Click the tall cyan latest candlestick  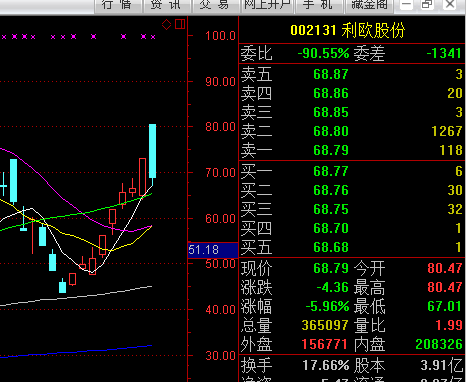152,151
